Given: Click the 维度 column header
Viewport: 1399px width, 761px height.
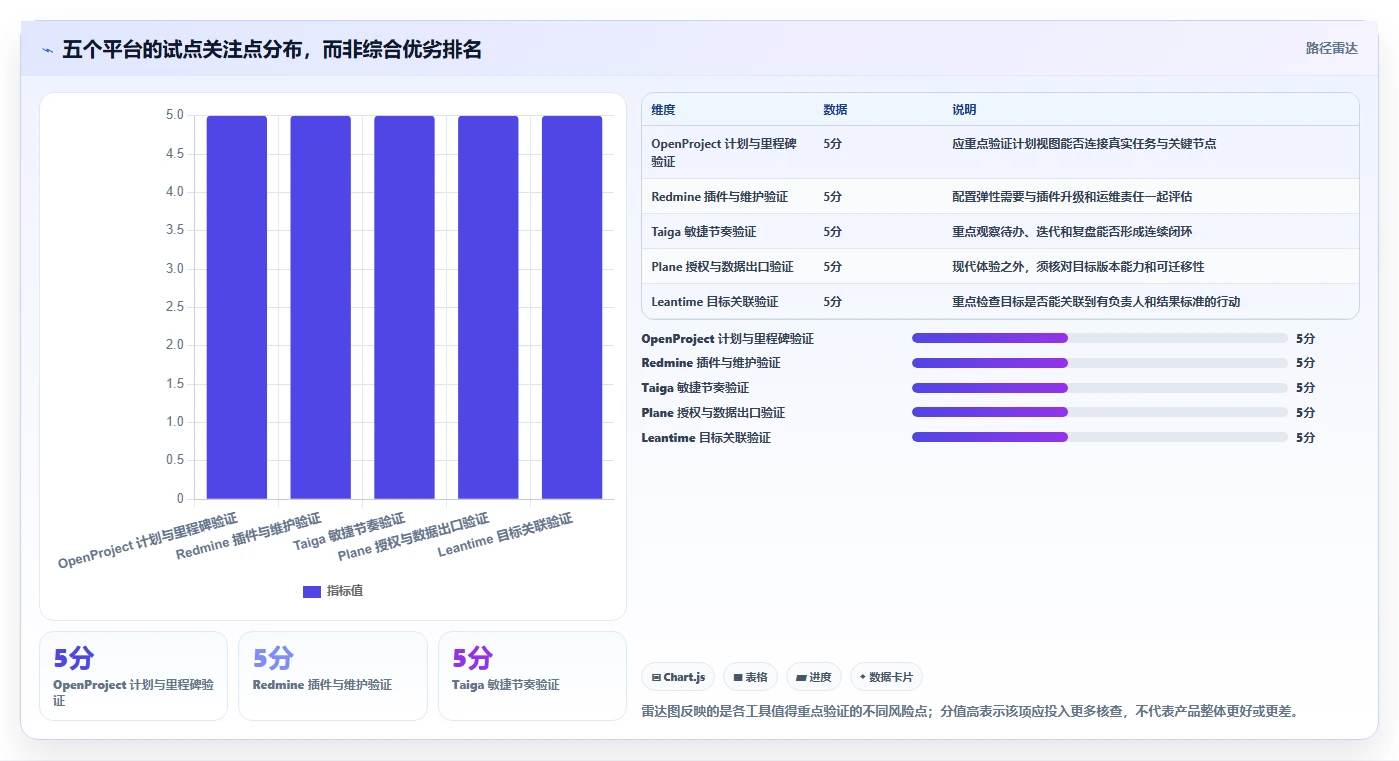Looking at the screenshot, I should (663, 110).
